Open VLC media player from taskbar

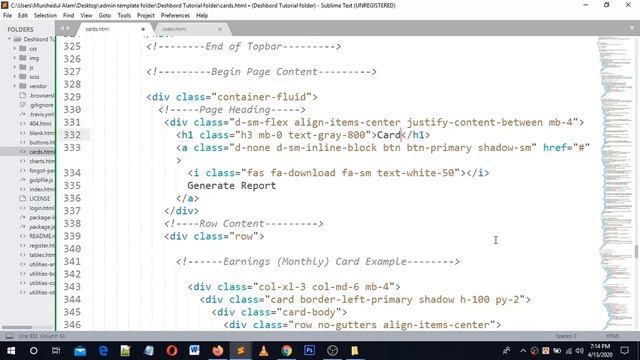click(x=264, y=351)
